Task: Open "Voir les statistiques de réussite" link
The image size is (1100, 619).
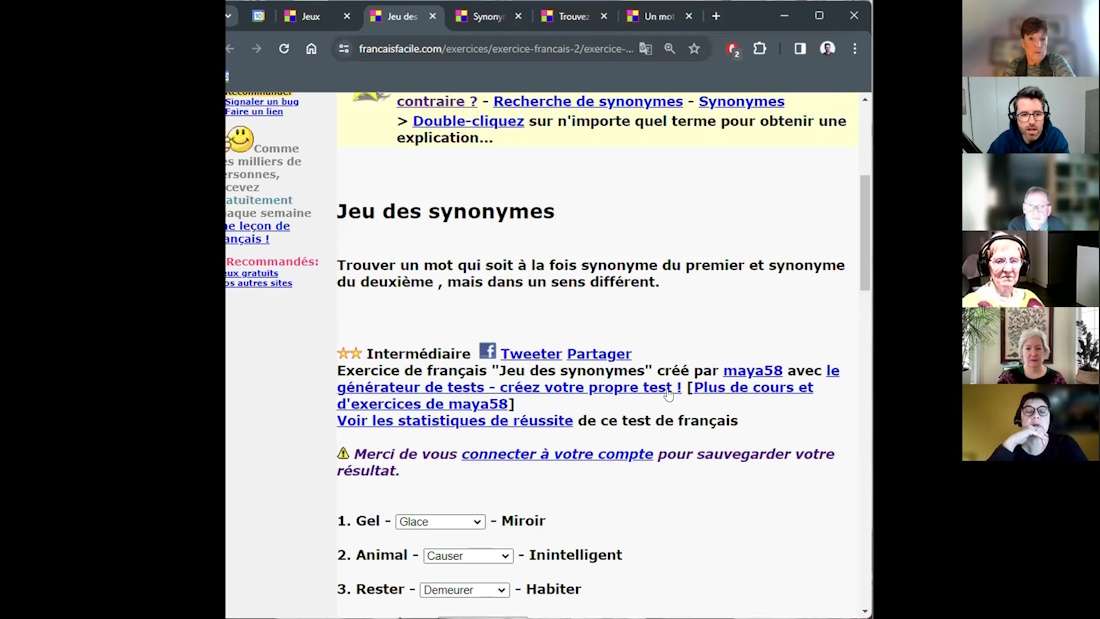Action: click(x=455, y=421)
